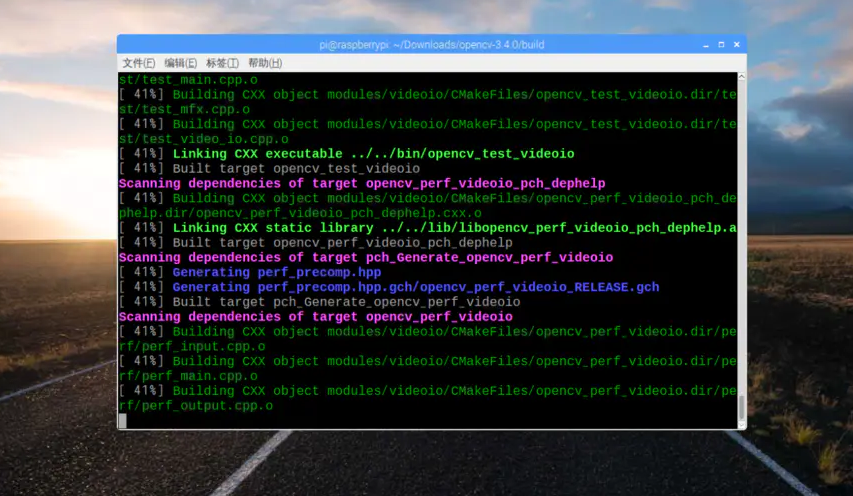Minimize the terminal window
Image resolution: width=853 pixels, height=496 pixels.
click(706, 45)
